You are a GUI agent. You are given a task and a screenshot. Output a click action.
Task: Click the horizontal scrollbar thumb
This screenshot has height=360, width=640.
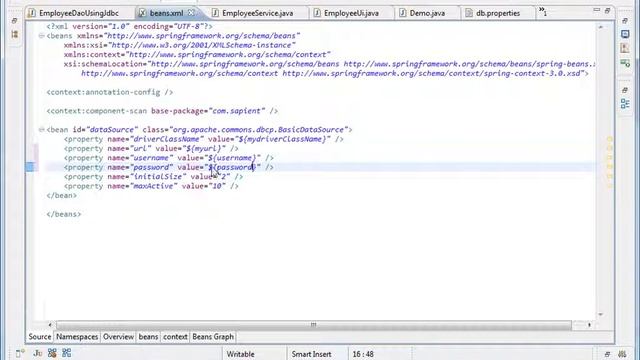(x=313, y=325)
